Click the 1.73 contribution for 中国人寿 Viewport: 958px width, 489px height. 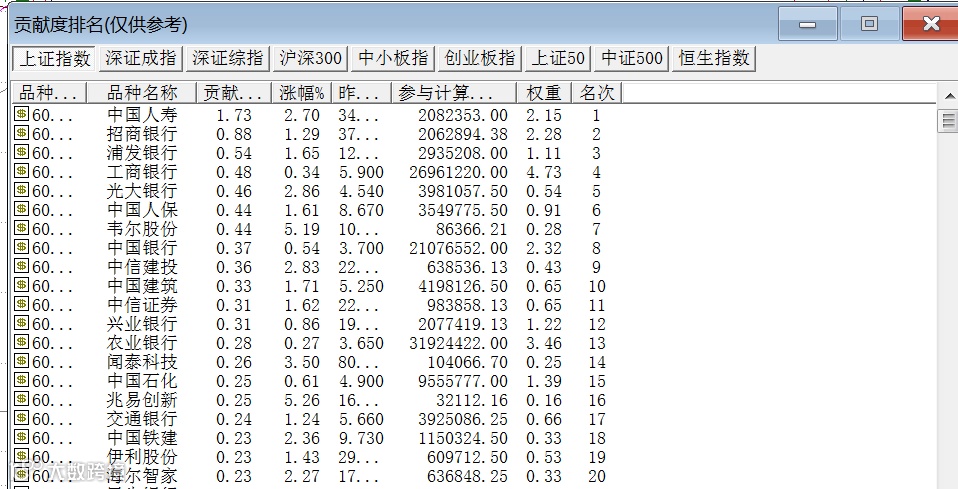coord(233,116)
